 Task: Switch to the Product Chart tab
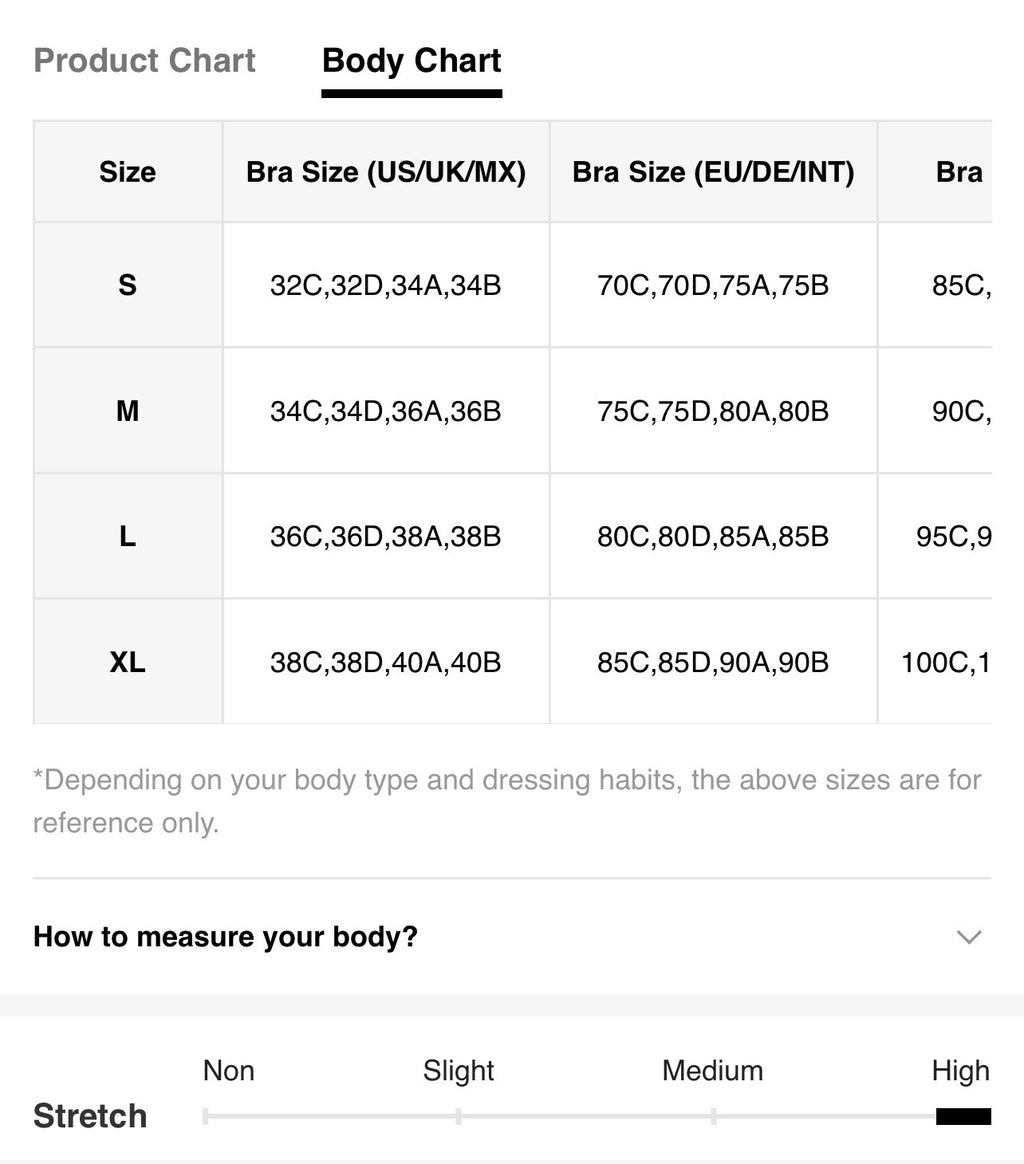[145, 60]
